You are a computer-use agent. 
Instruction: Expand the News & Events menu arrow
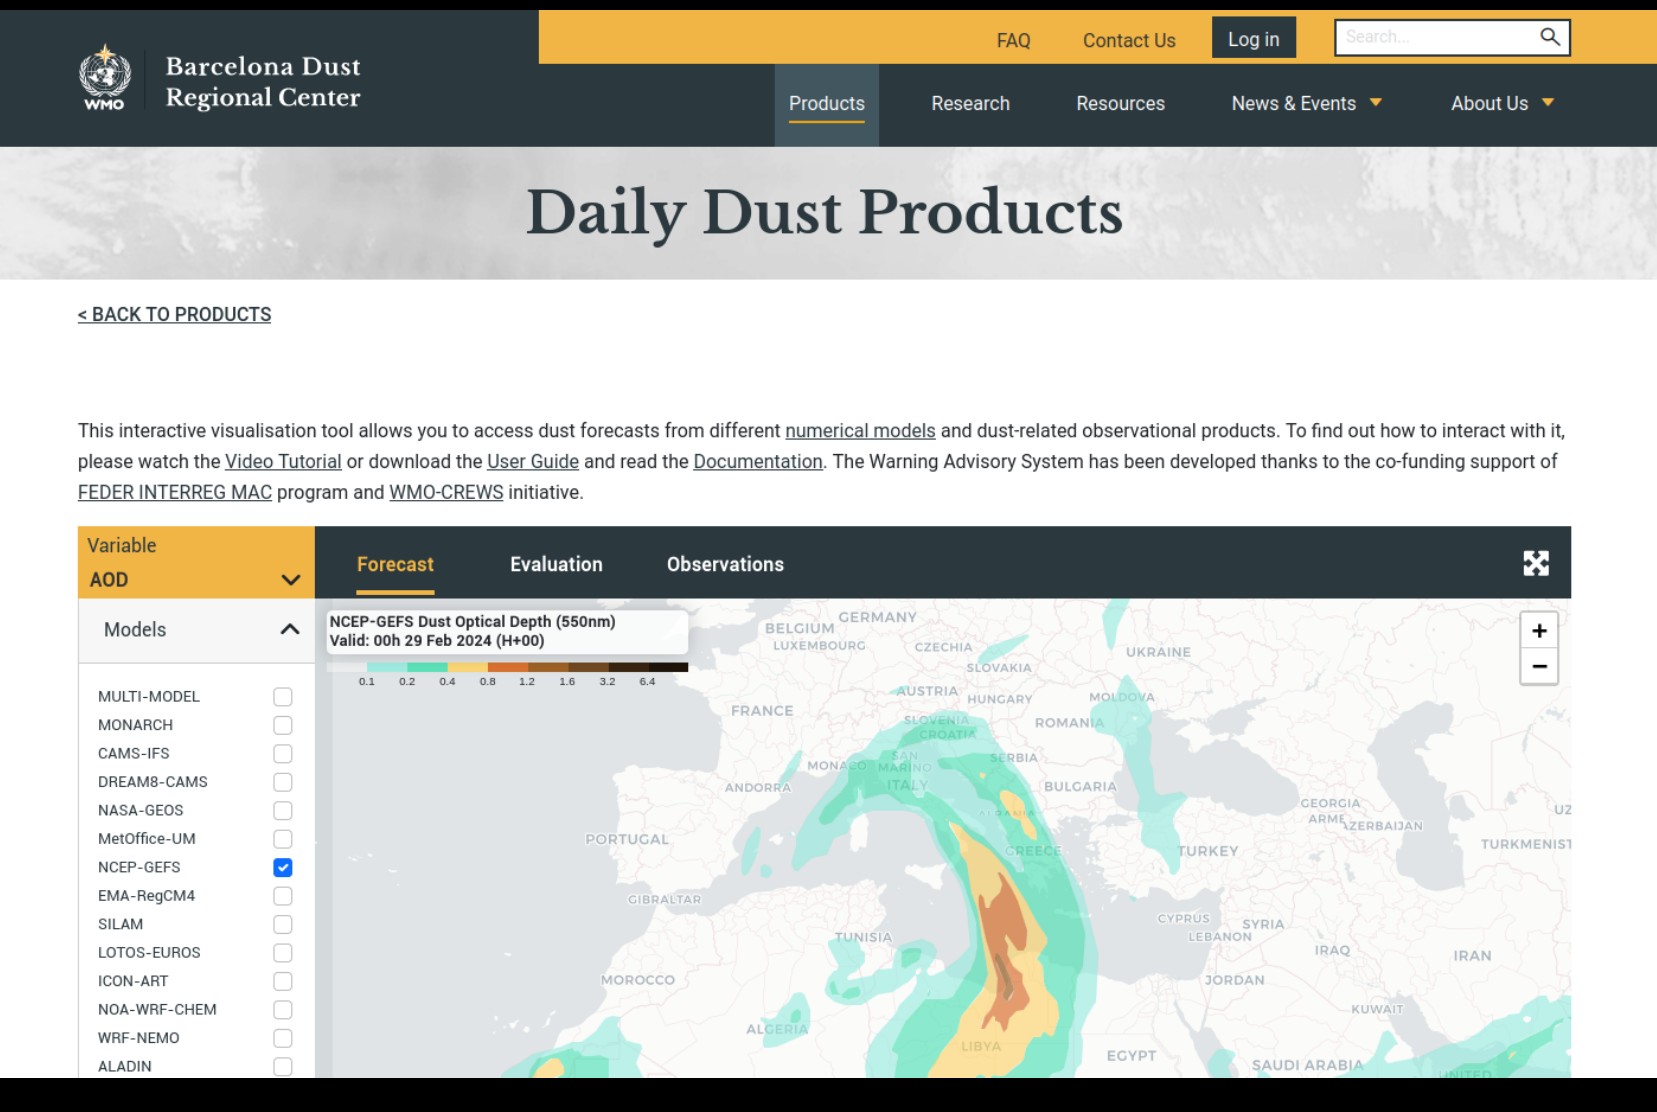1376,103
